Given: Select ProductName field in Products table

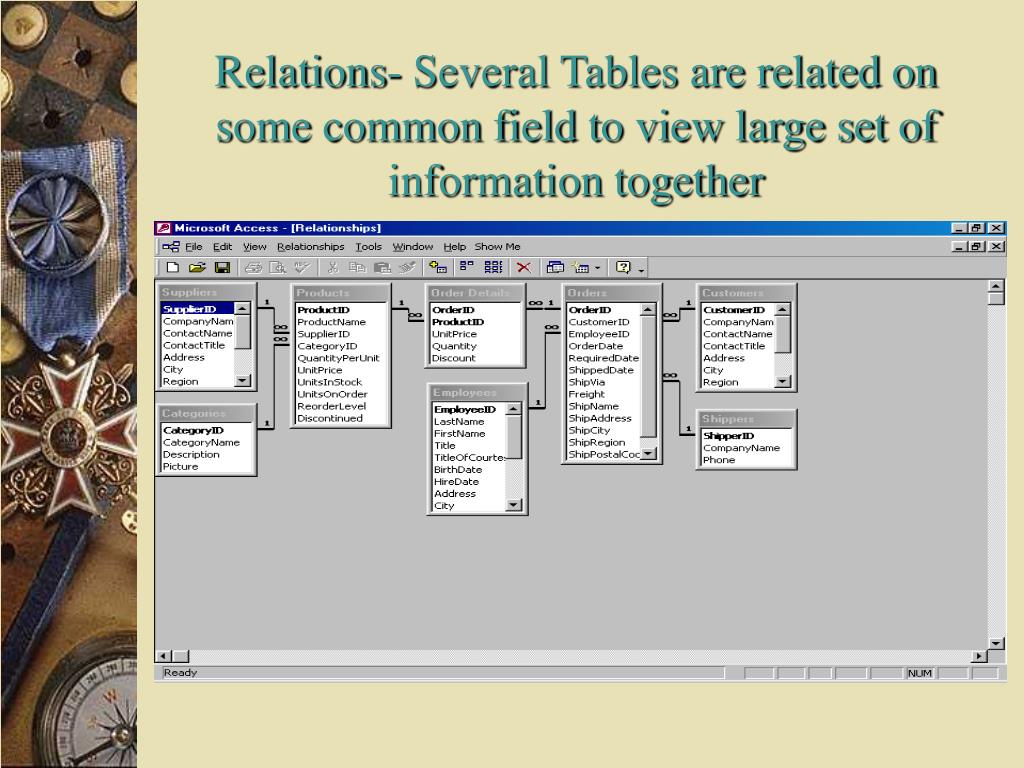Looking at the screenshot, I should (x=341, y=322).
